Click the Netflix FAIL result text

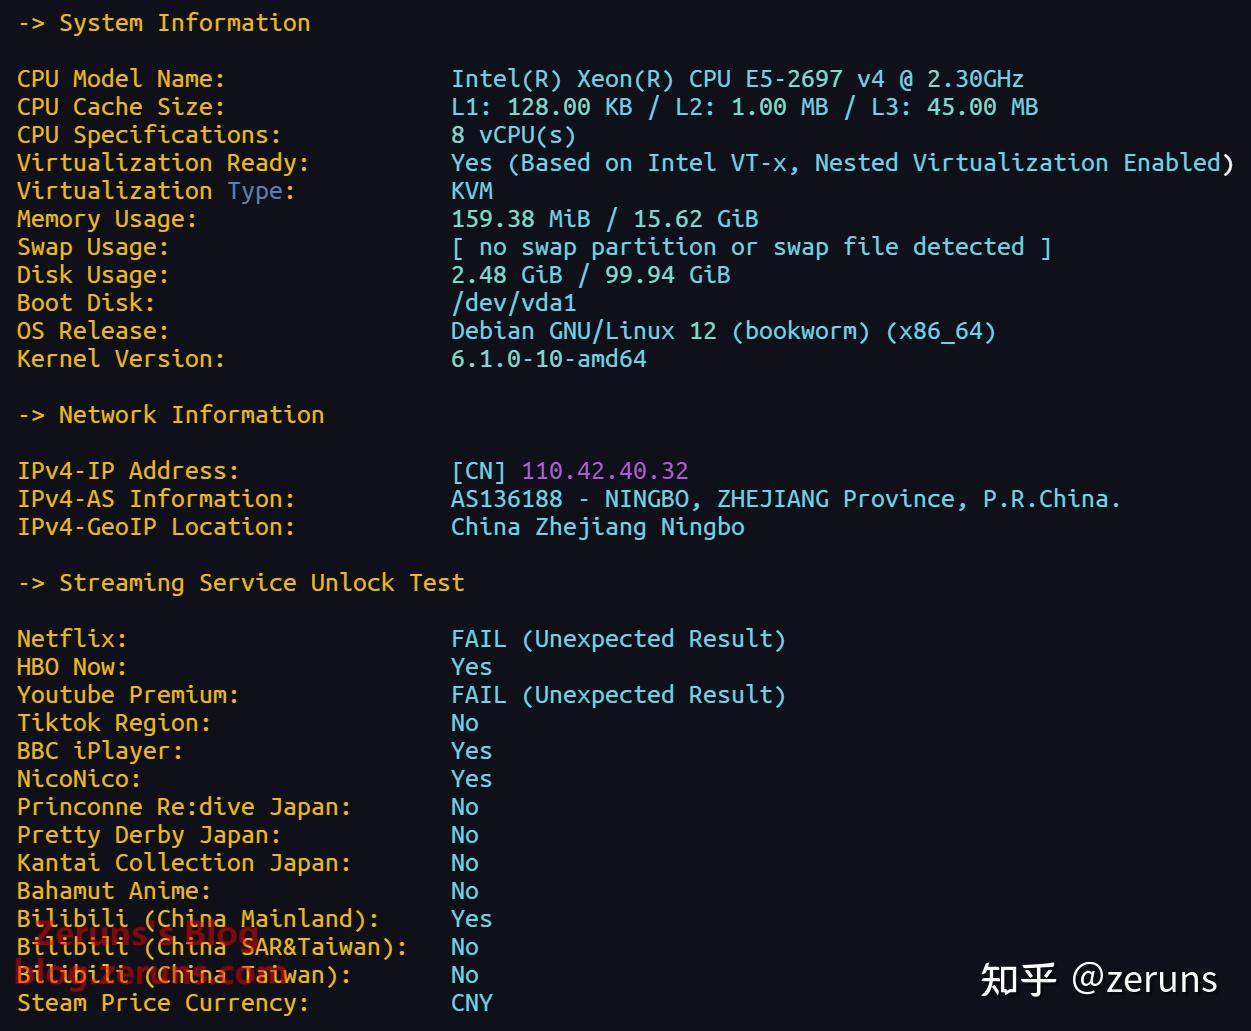[x=618, y=639]
